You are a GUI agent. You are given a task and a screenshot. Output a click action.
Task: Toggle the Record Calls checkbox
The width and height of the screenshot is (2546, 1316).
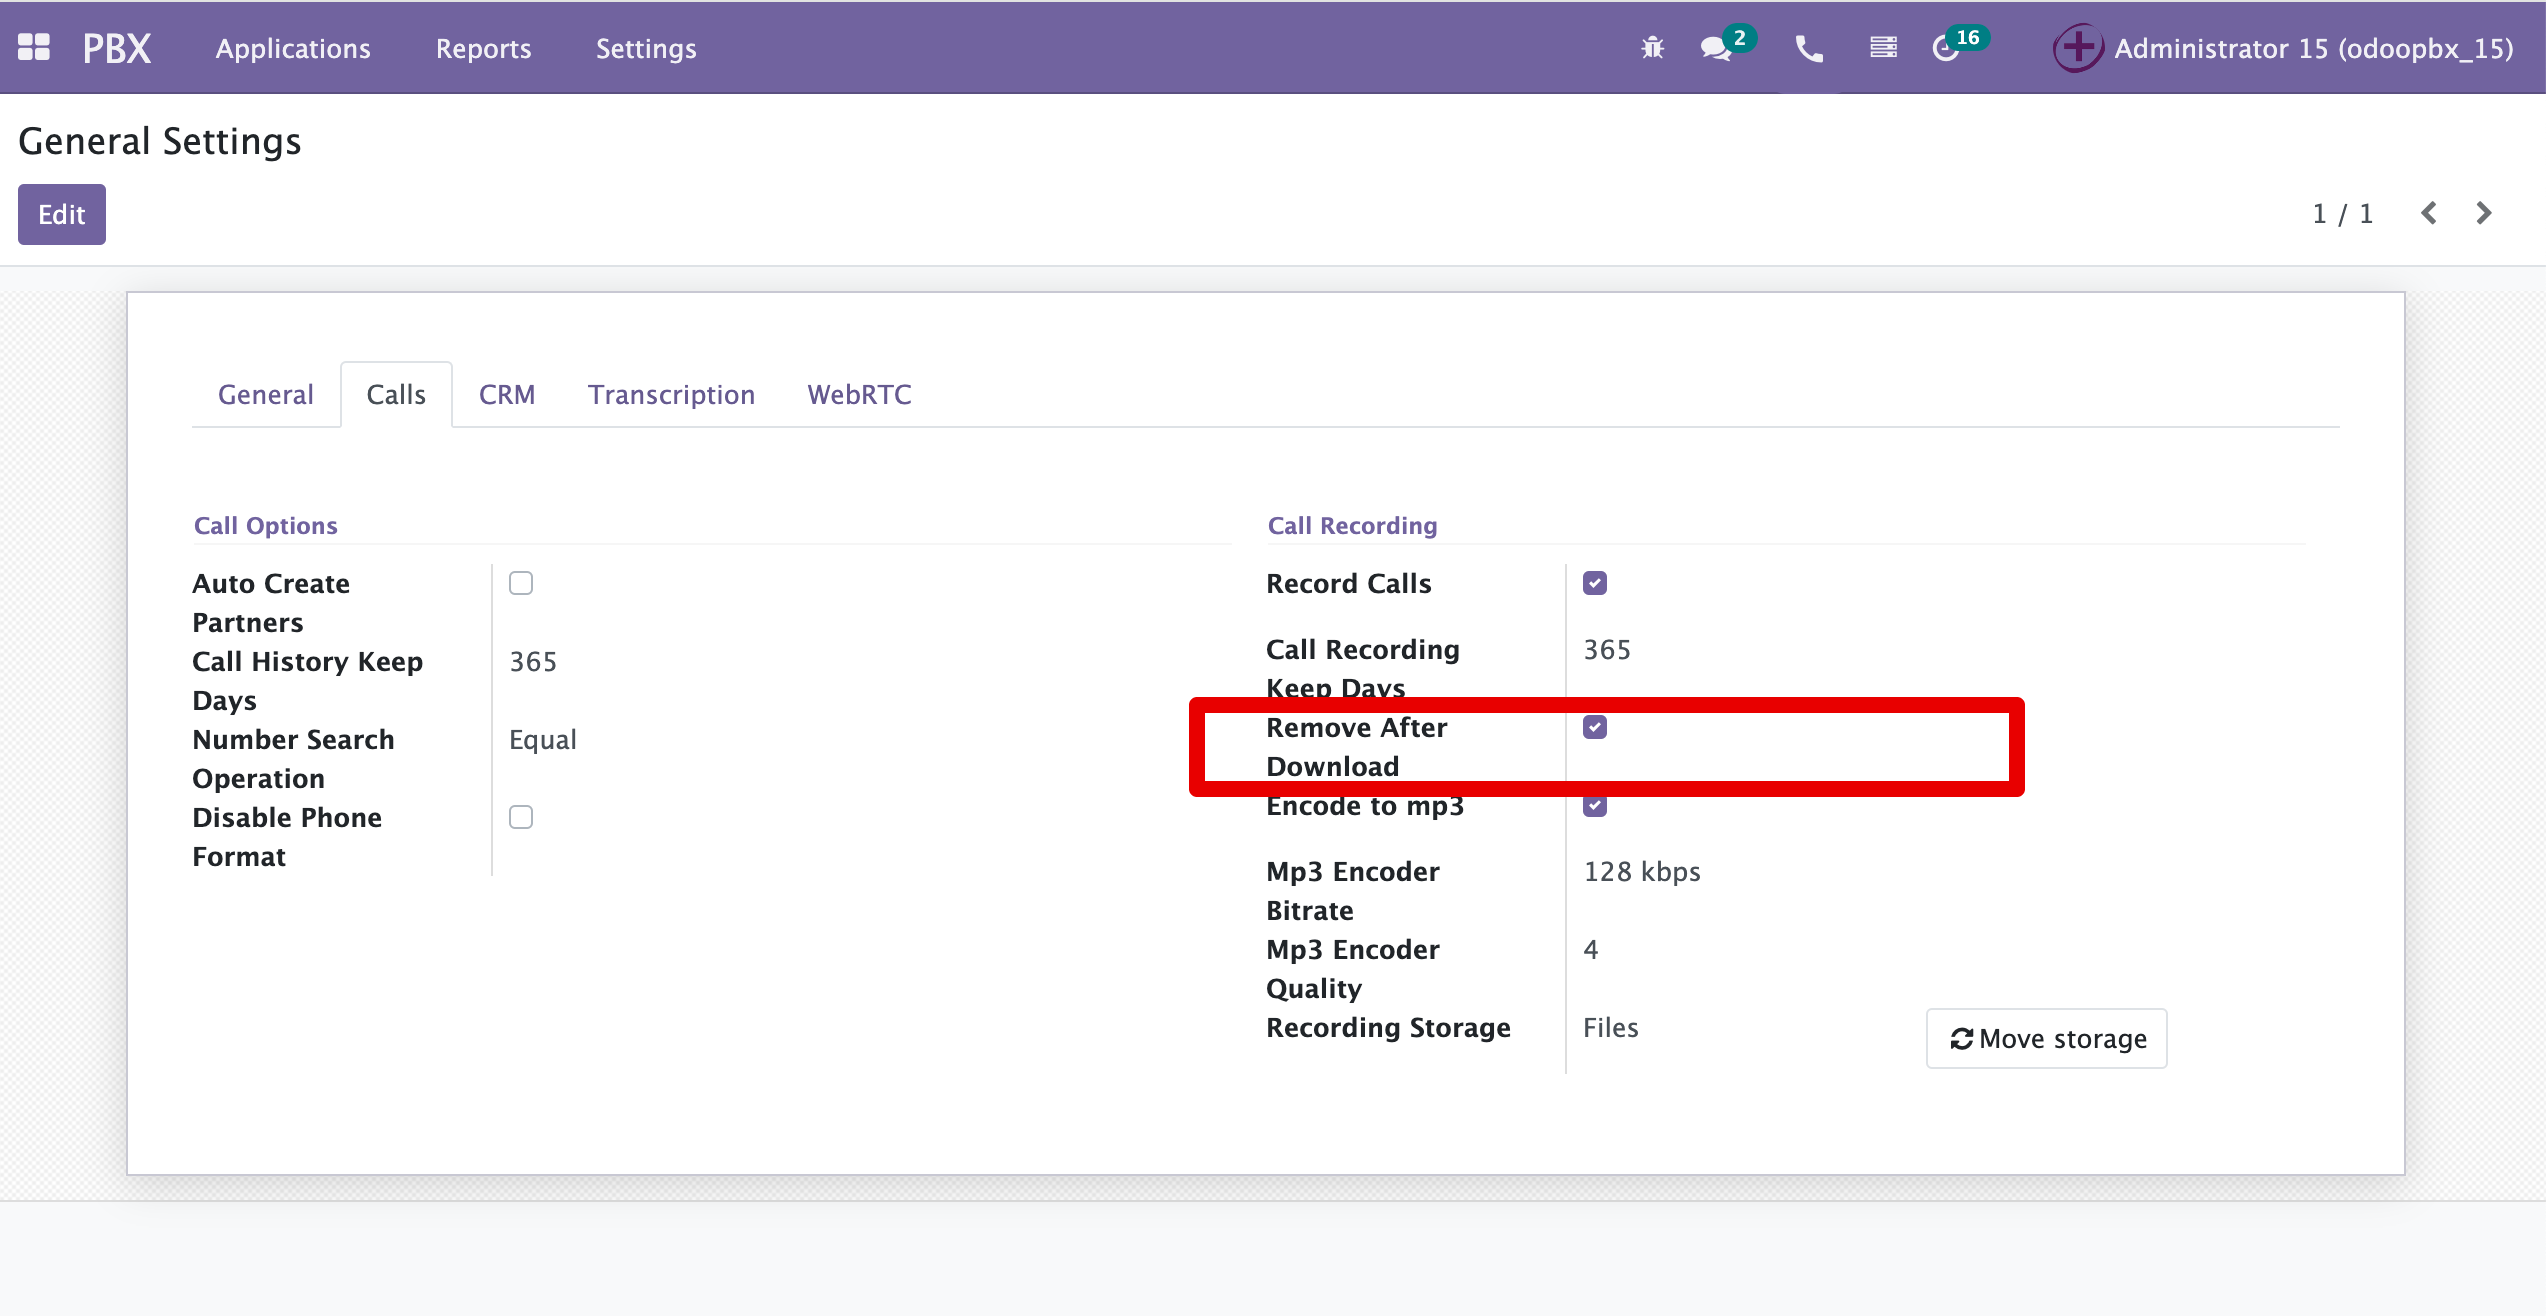coord(1595,583)
